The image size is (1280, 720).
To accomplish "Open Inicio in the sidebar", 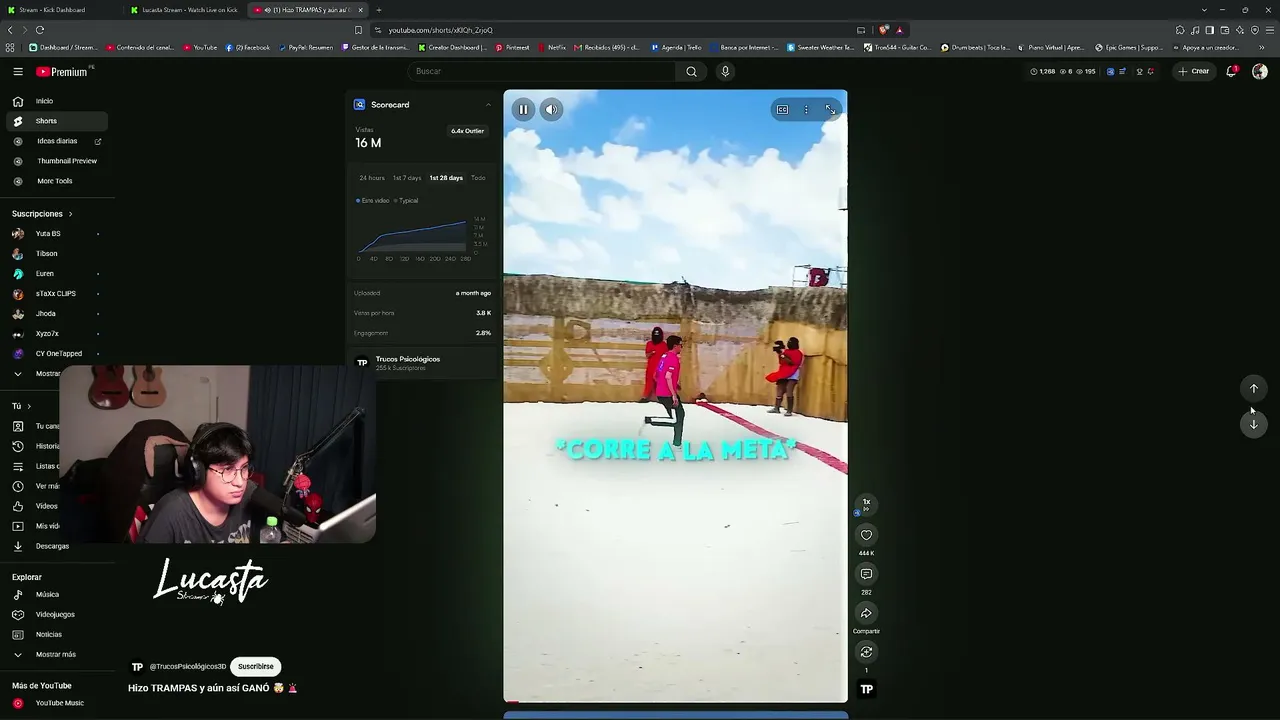I will tap(56, 101).
